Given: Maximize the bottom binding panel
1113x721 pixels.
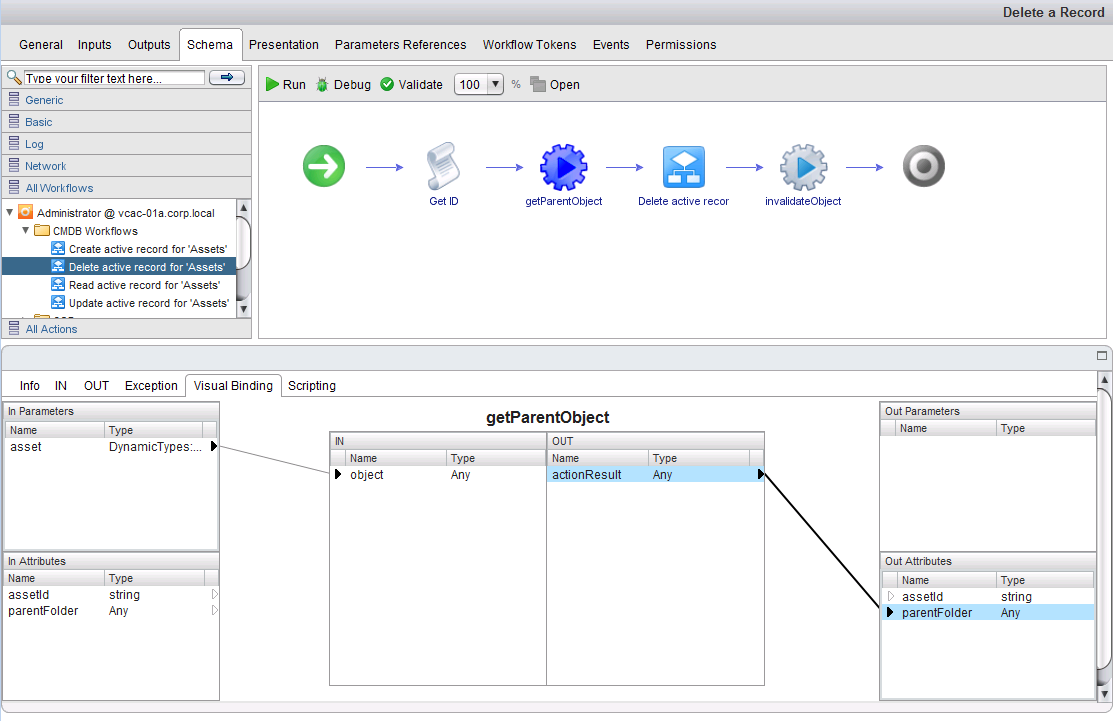Looking at the screenshot, I should tap(1102, 356).
